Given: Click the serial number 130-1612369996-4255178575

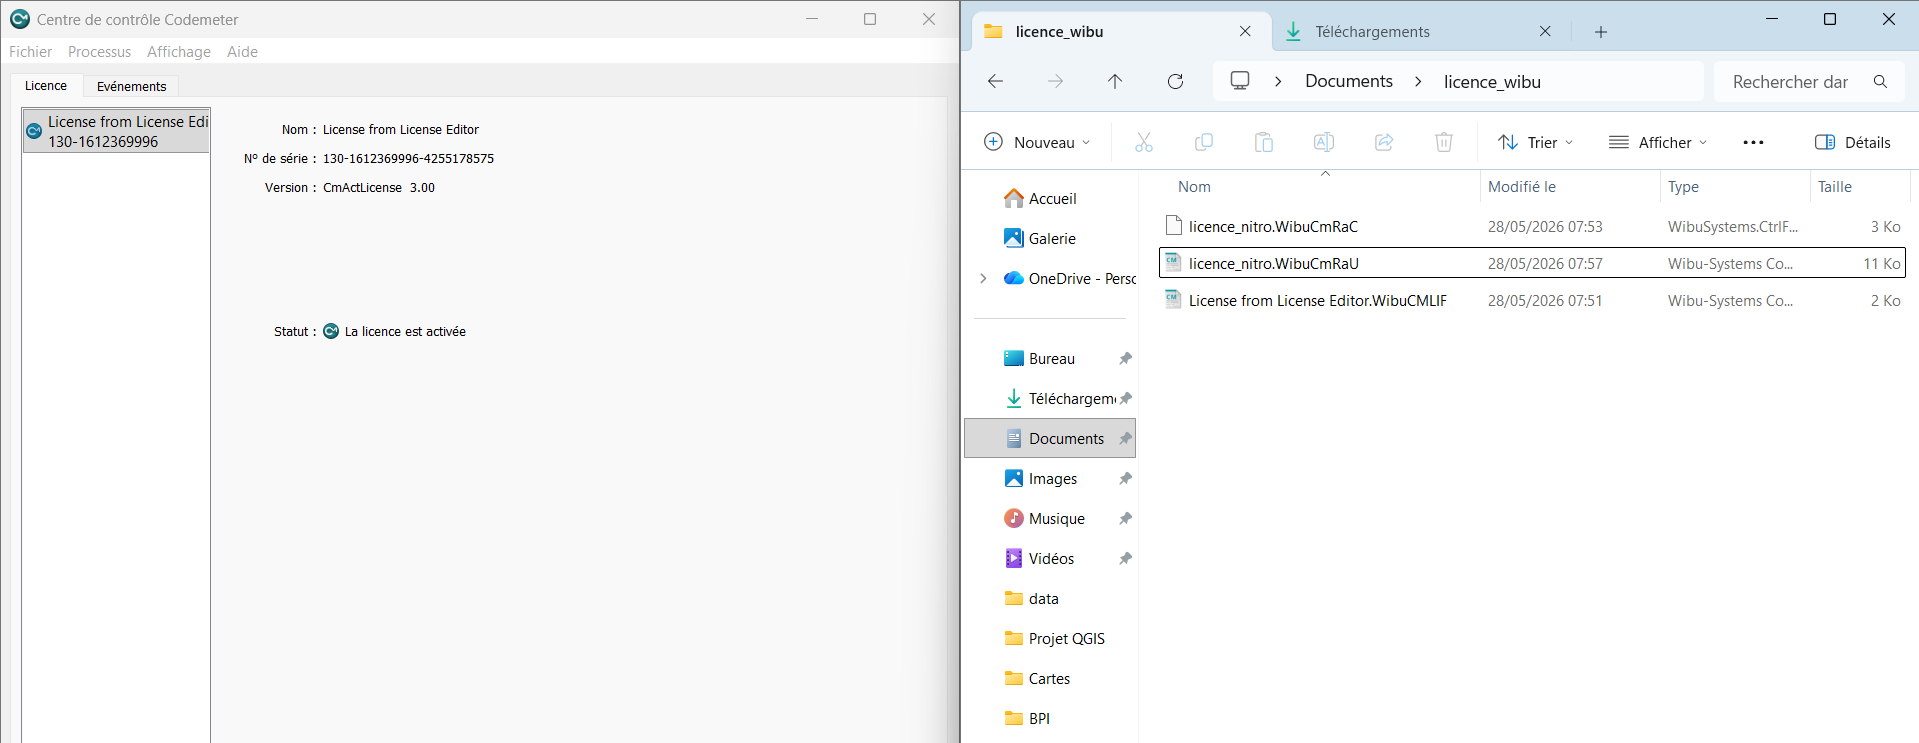Looking at the screenshot, I should tap(408, 159).
